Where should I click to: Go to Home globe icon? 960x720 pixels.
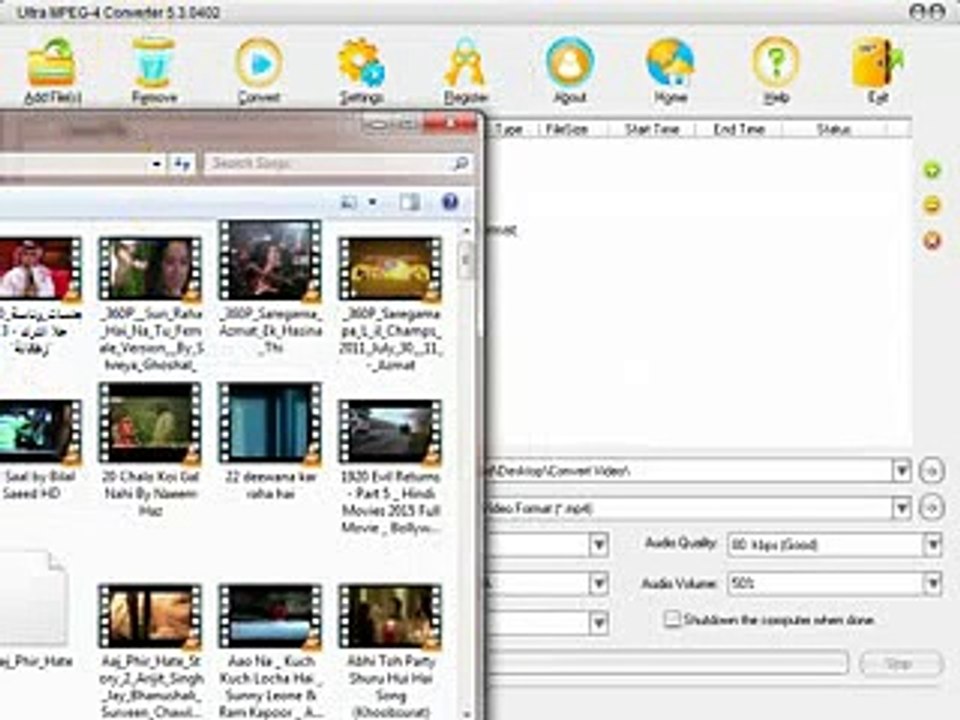pyautogui.click(x=670, y=62)
